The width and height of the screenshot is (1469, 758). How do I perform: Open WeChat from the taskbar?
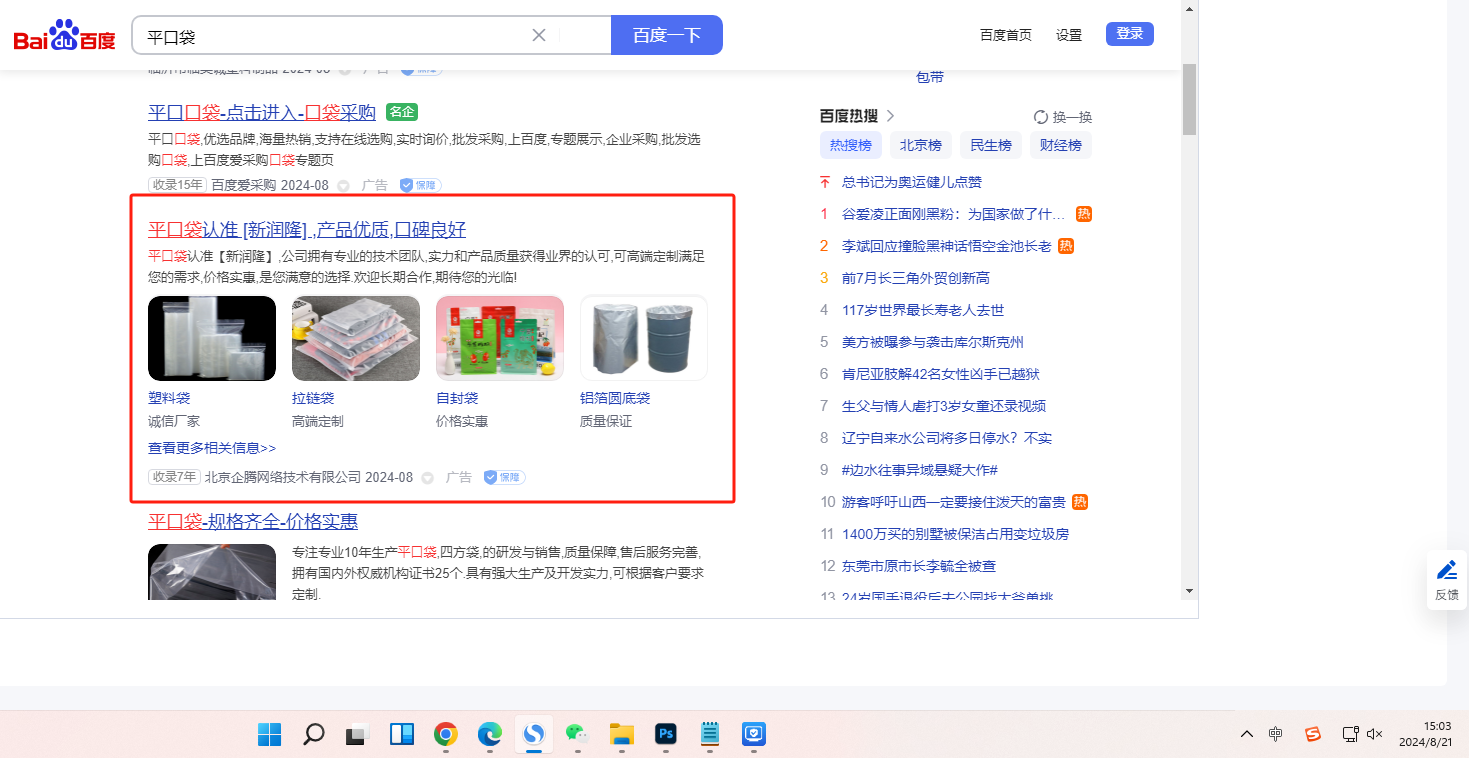pyautogui.click(x=578, y=735)
